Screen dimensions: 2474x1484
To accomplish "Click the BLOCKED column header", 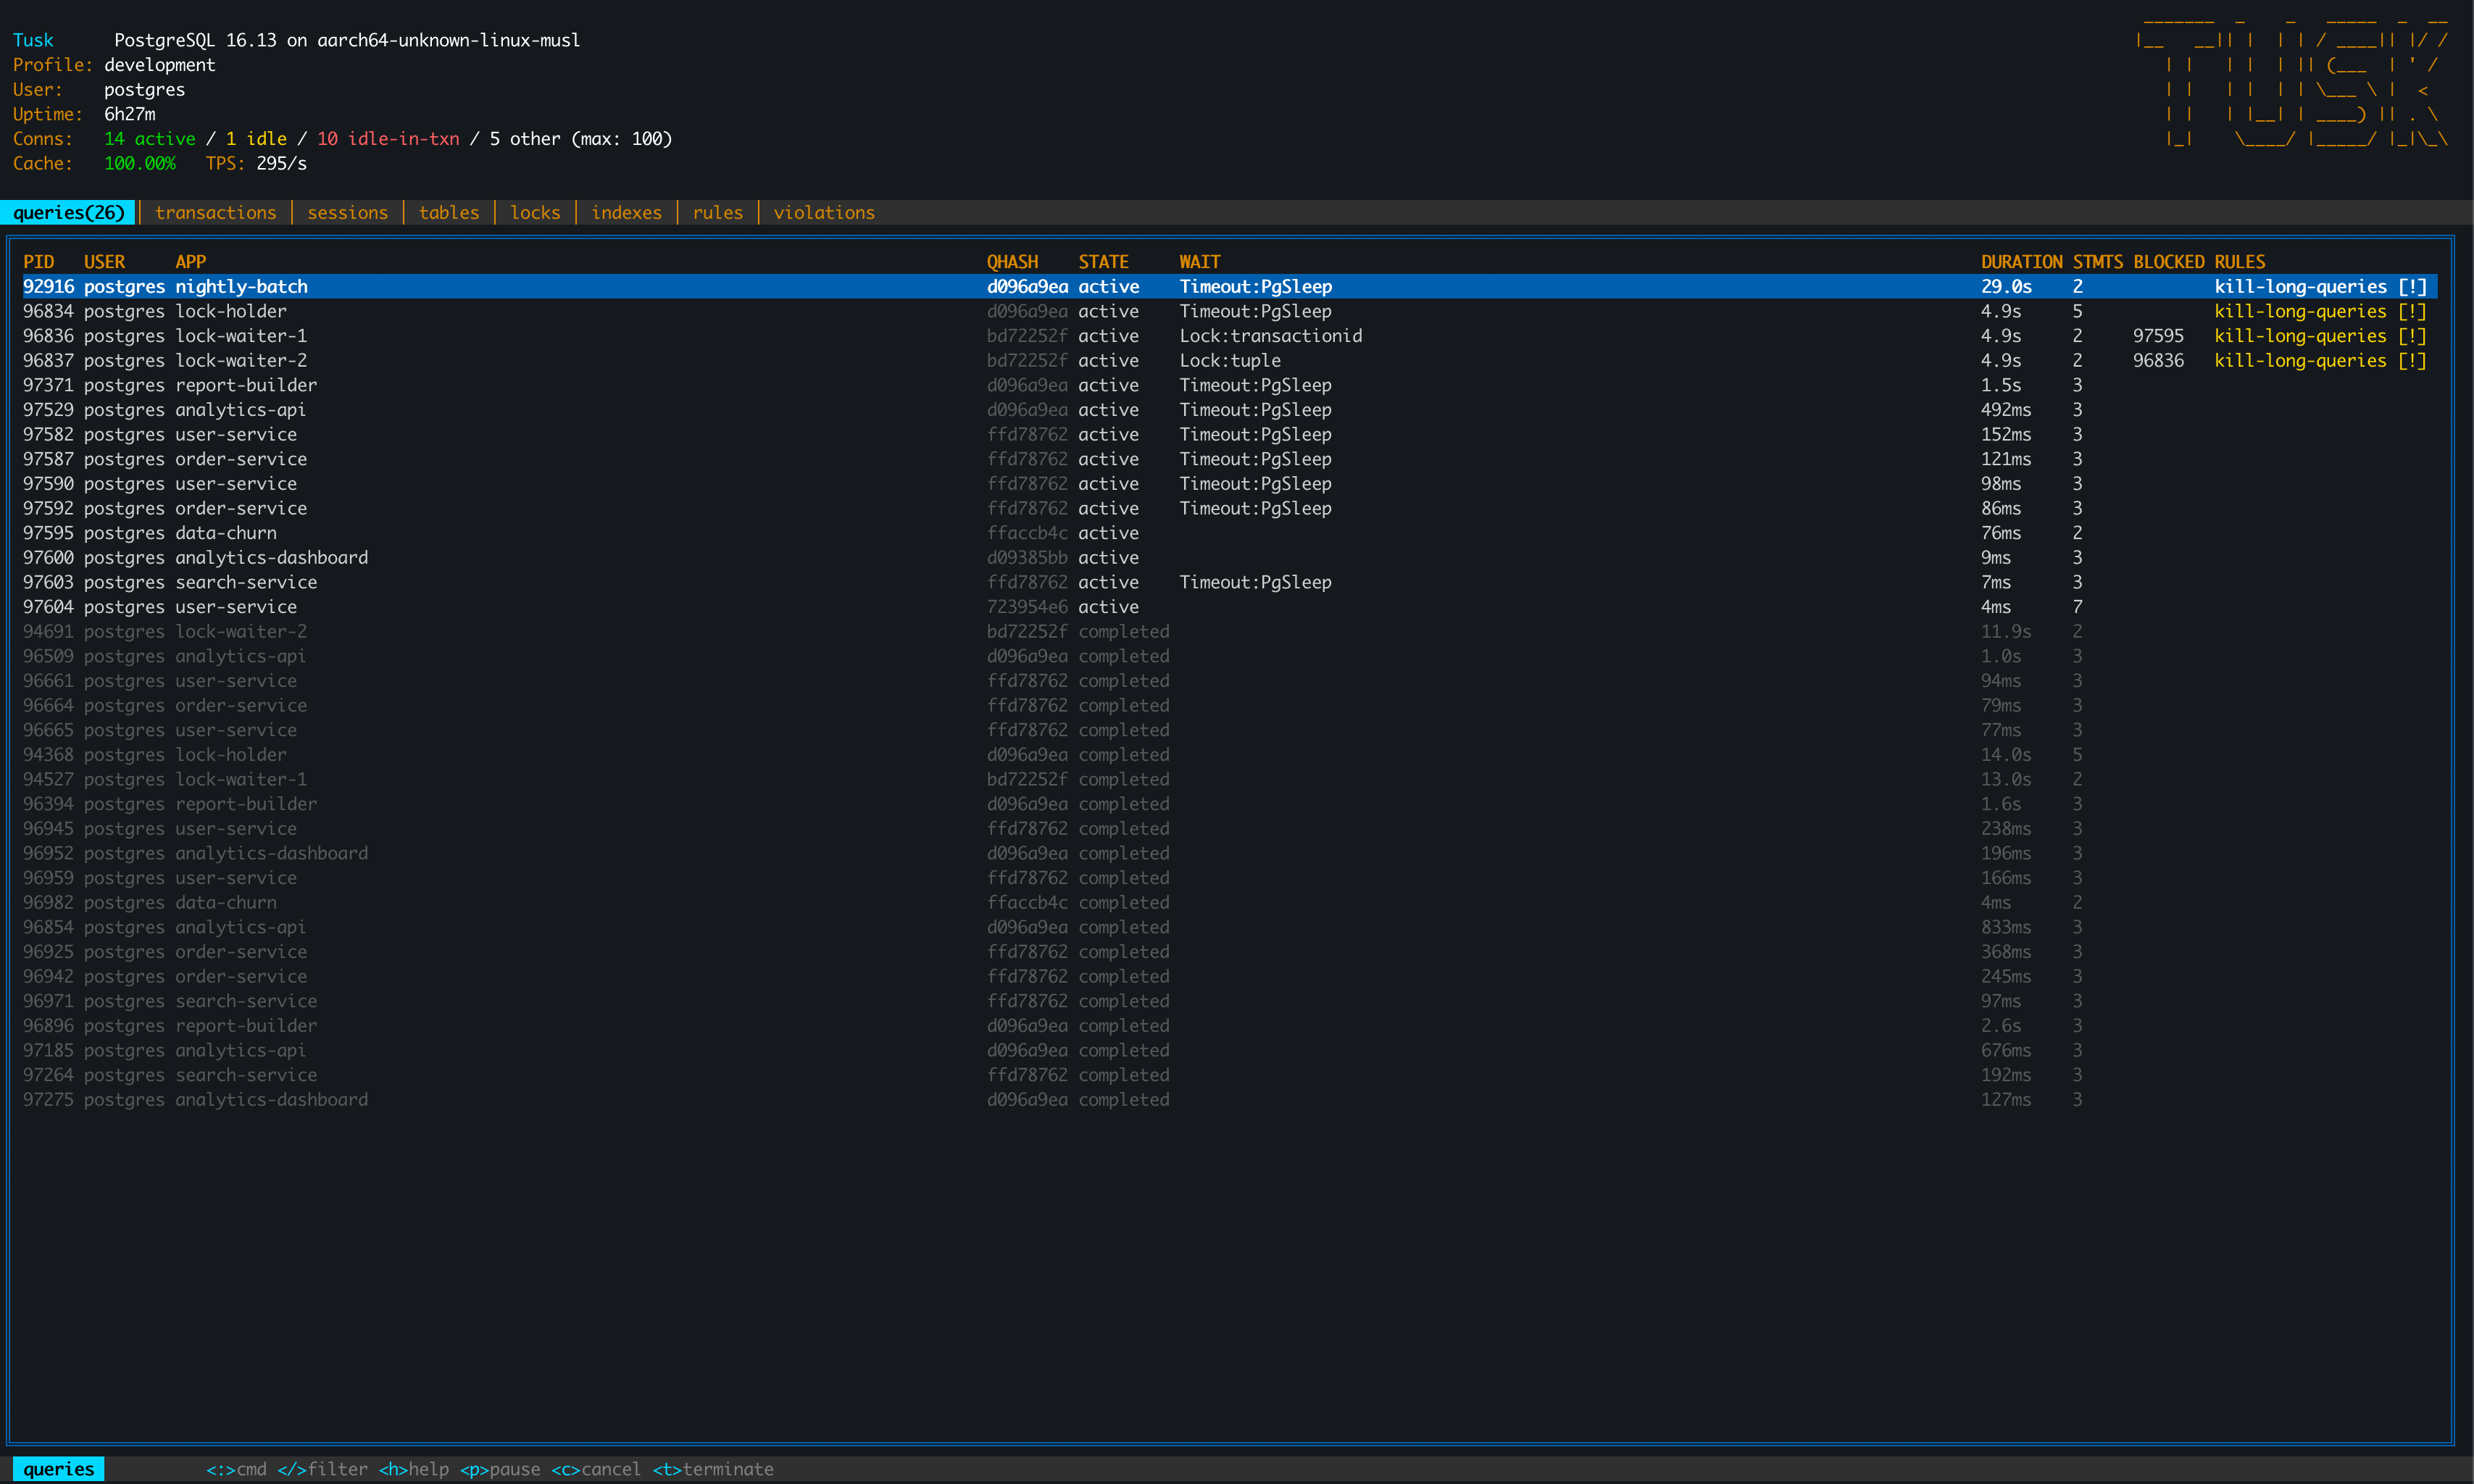I will [2168, 262].
